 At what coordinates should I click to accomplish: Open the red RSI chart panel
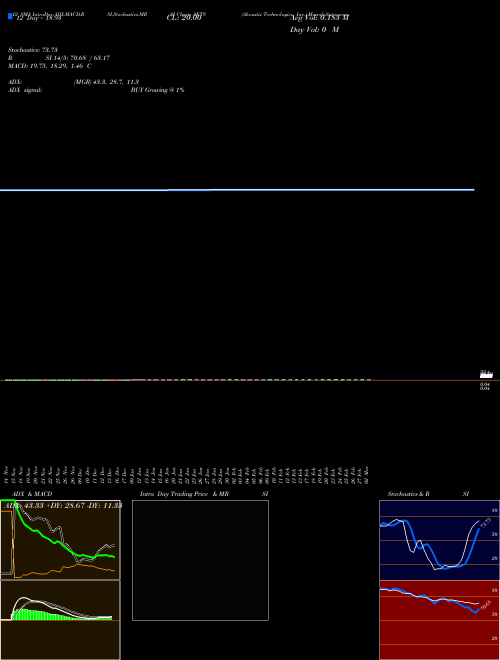[439, 620]
